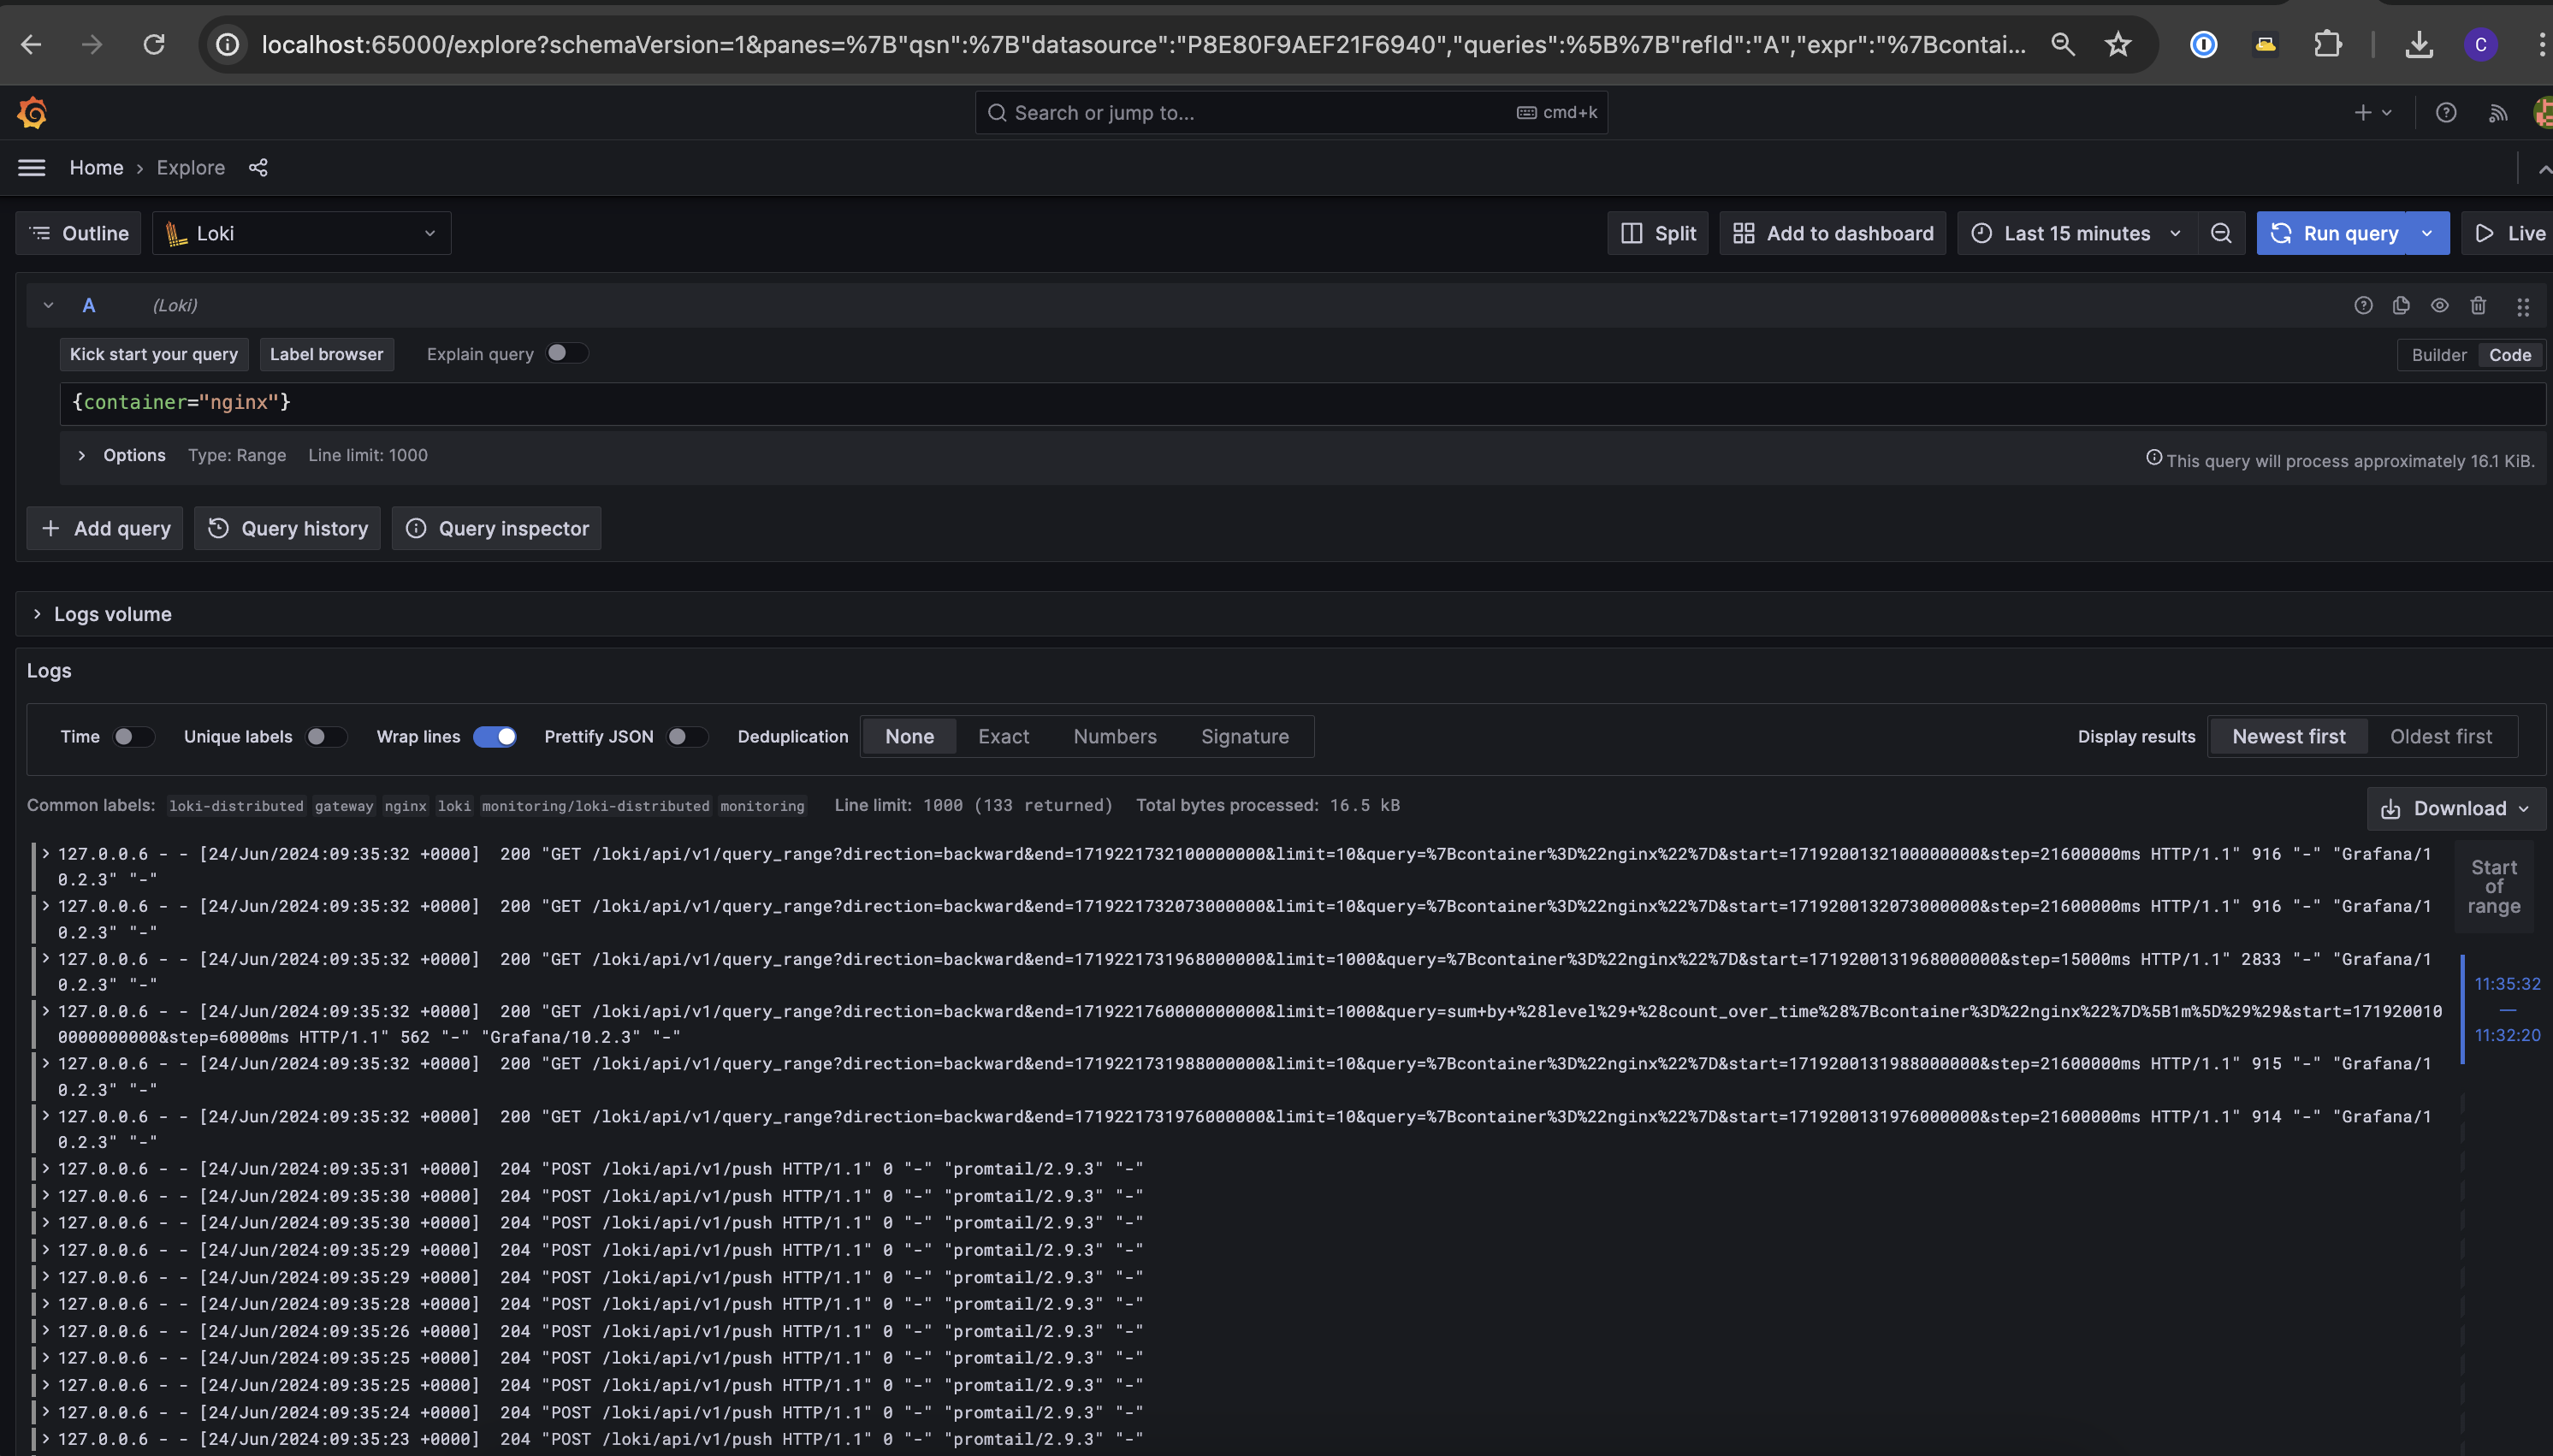Open the news feed RSS icon
This screenshot has width=2553, height=1456.
pos(2498,113)
